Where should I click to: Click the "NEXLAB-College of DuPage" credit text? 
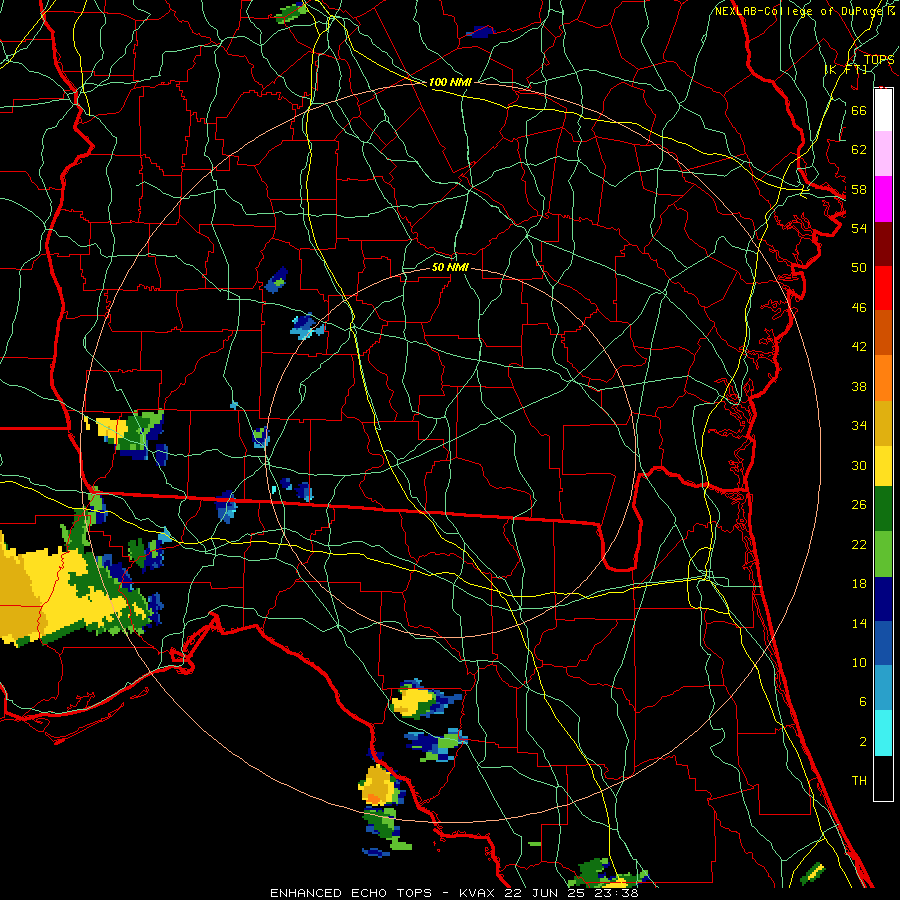pyautogui.click(x=798, y=11)
